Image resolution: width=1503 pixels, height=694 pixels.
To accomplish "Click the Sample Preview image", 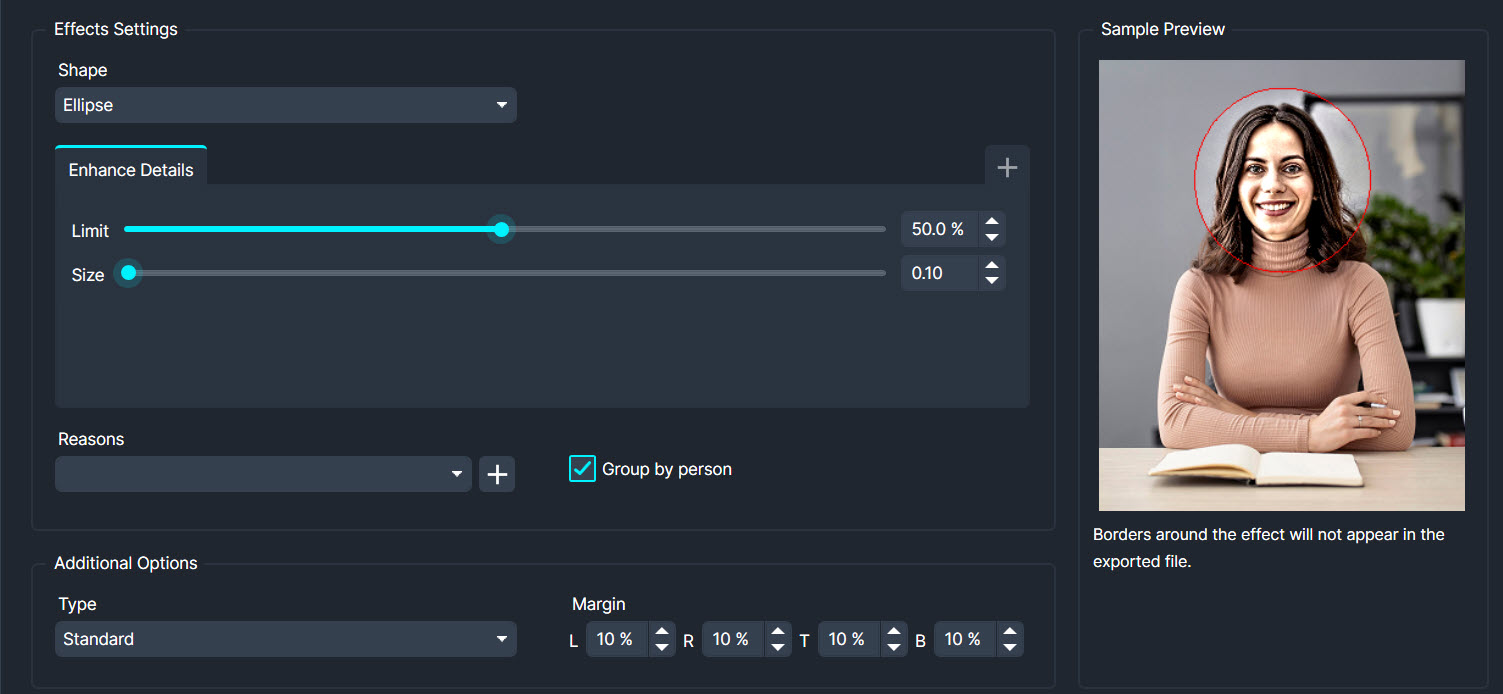I will 1281,286.
